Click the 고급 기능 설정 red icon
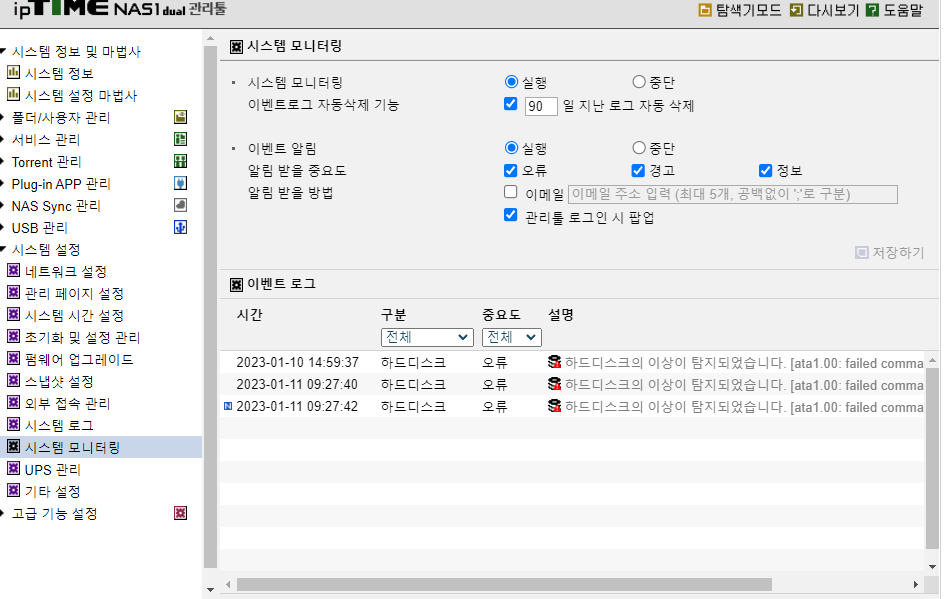The image size is (946, 599). pos(180,513)
